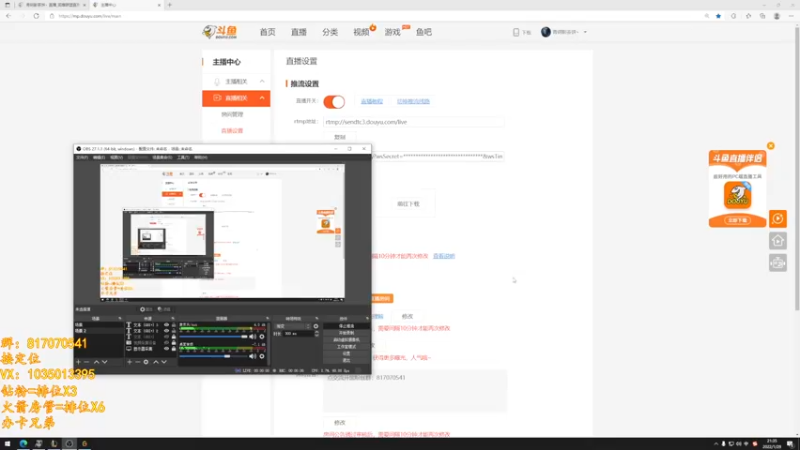Open the 游戏 navigation tab

point(392,32)
